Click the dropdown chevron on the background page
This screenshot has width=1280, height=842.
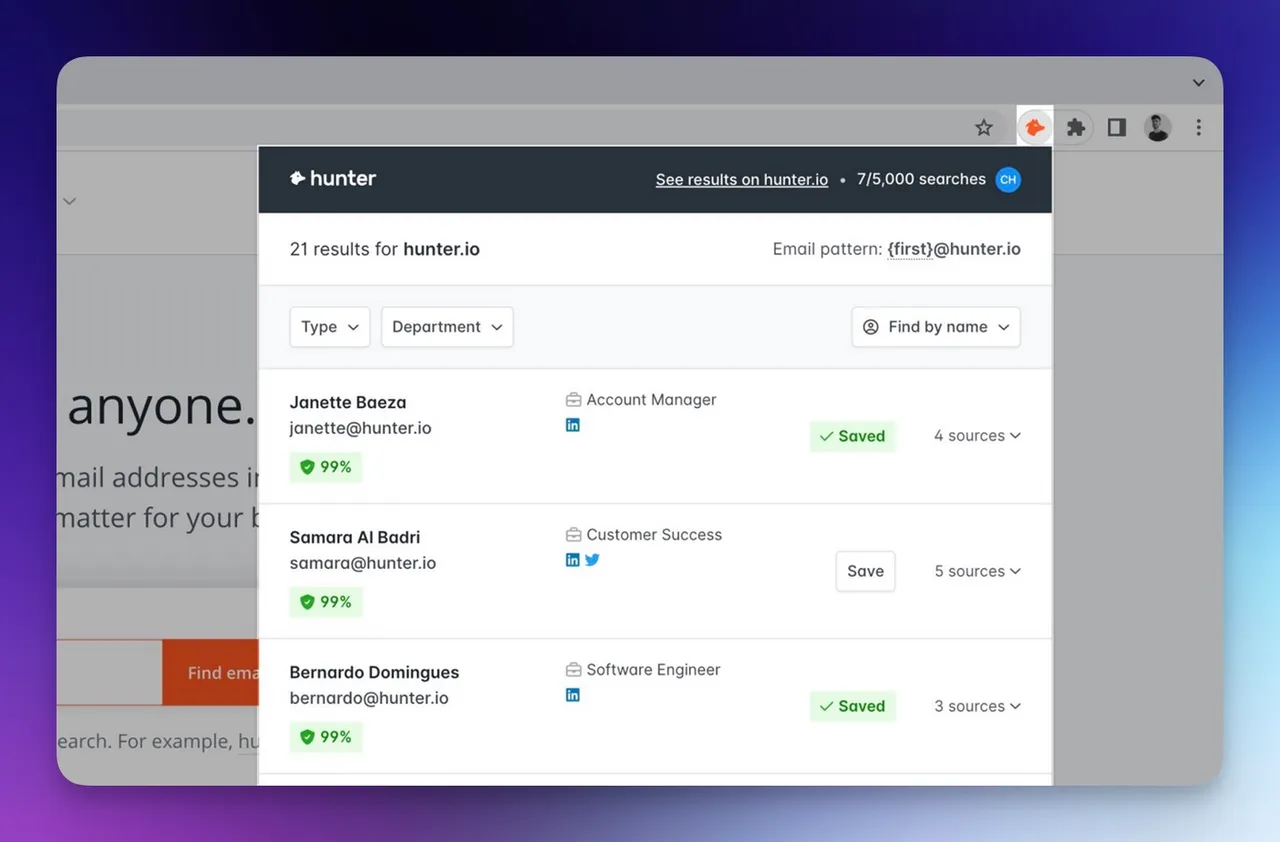70,201
